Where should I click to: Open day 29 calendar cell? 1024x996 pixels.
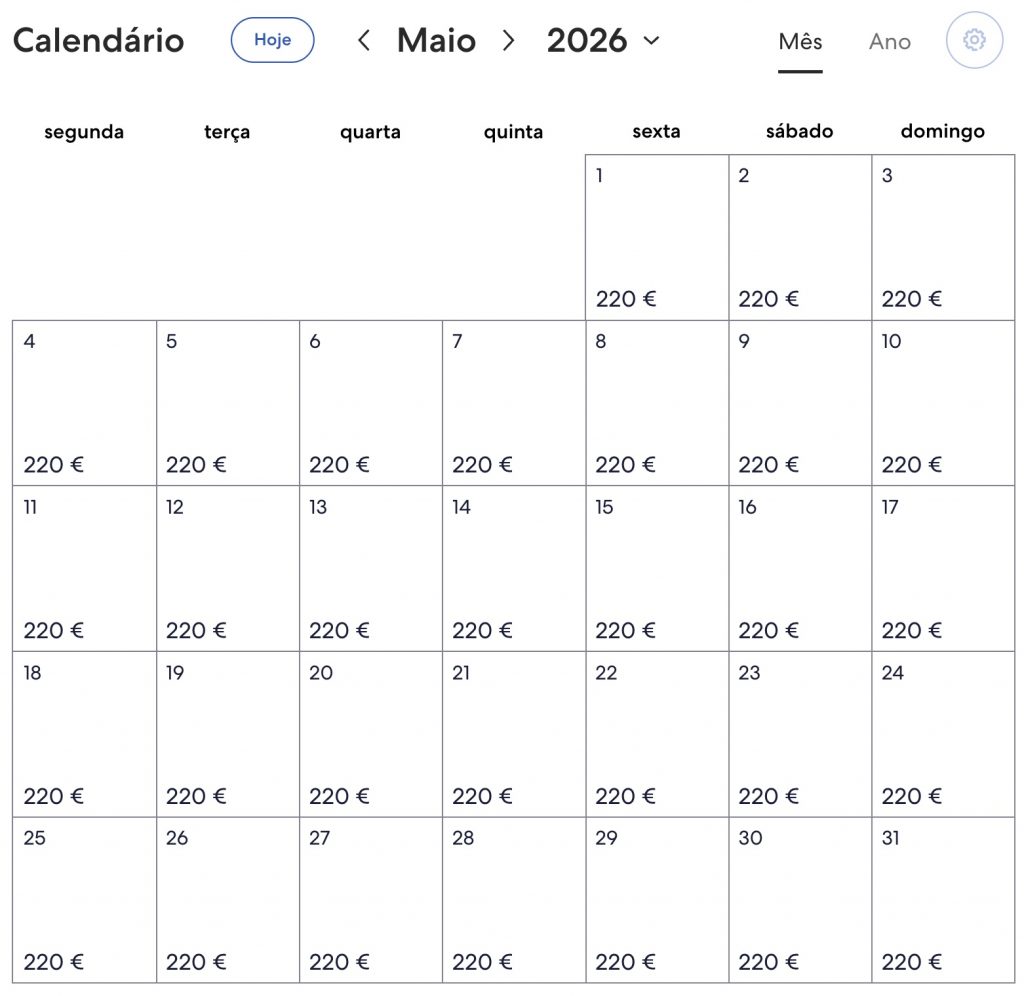pyautogui.click(x=657, y=900)
